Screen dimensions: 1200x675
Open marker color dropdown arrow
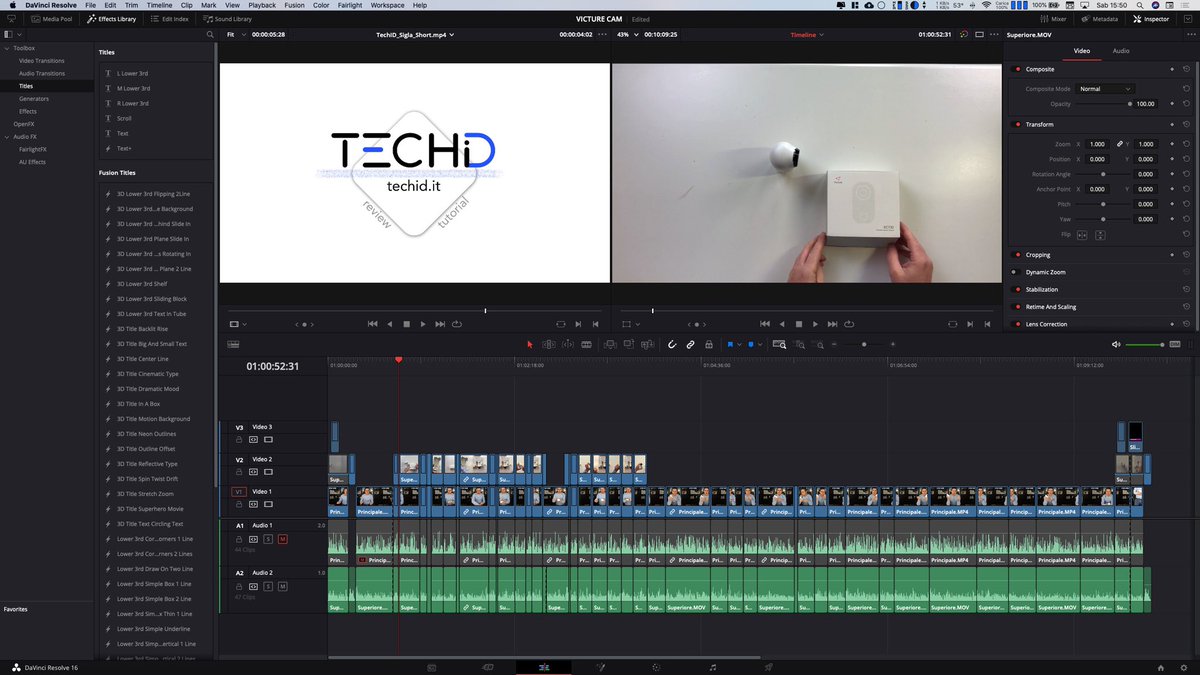pyautogui.click(x=760, y=344)
